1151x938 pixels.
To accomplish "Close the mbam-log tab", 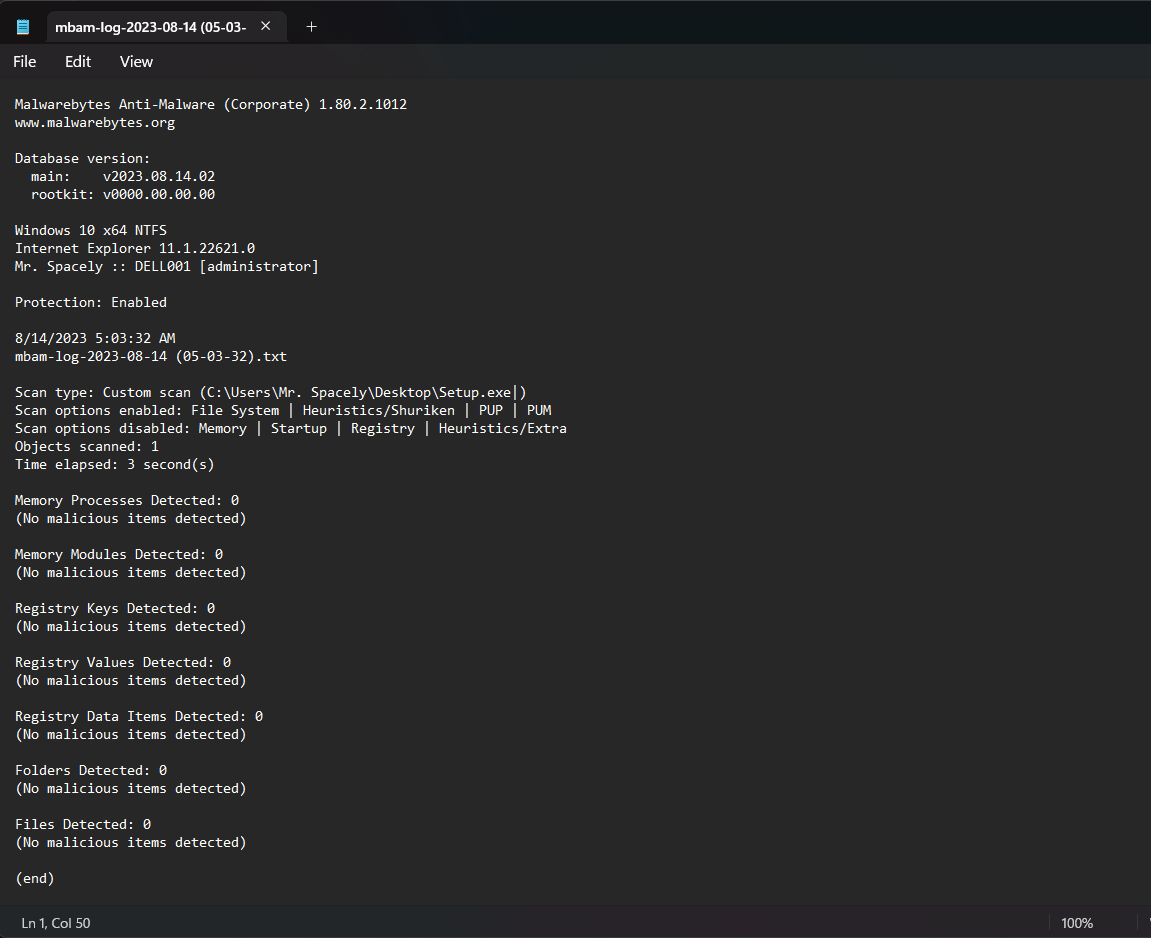I will point(266,26).
